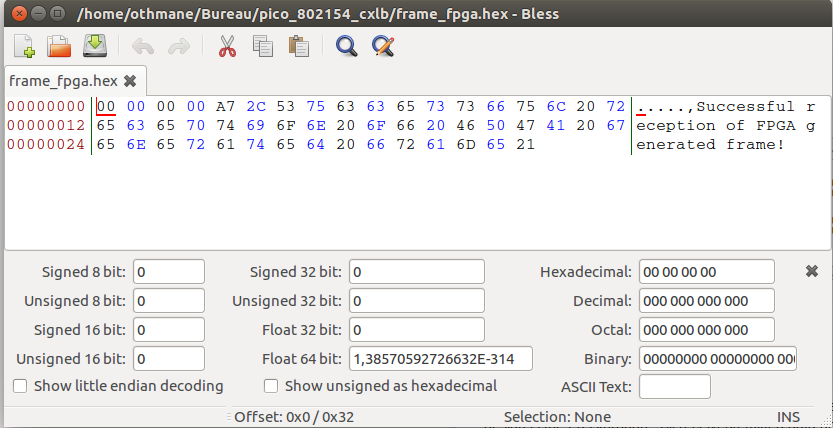This screenshot has height=428, width=833.
Task: Paste using the clipboard icon
Action: (298, 46)
